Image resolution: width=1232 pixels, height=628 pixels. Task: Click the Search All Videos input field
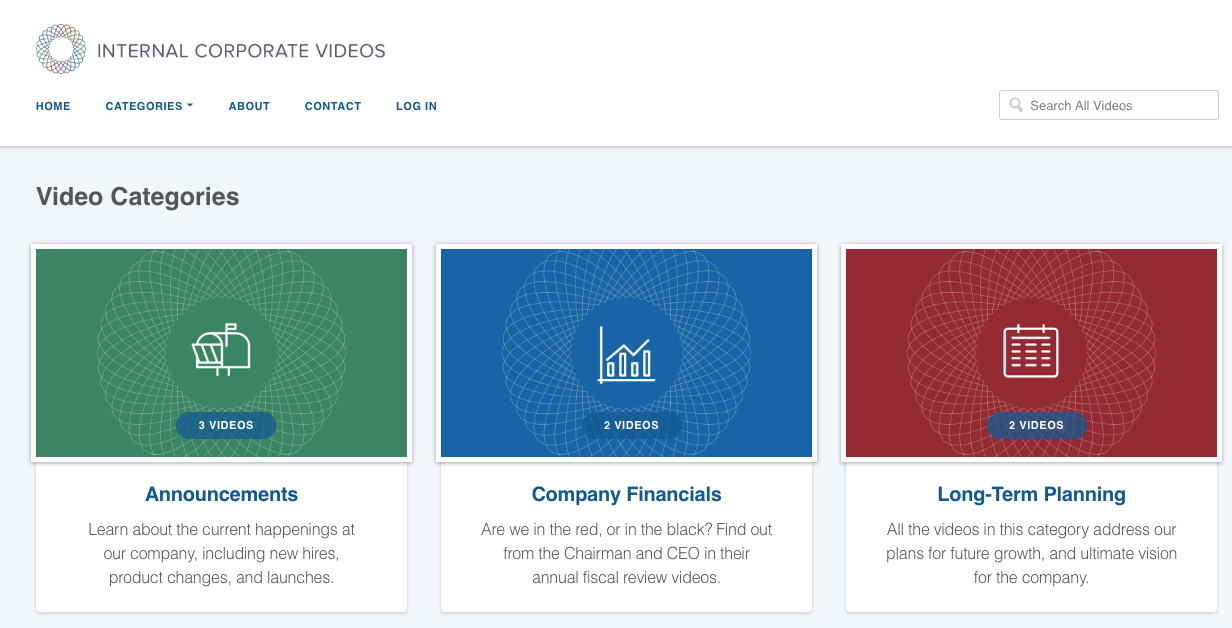(x=1108, y=104)
